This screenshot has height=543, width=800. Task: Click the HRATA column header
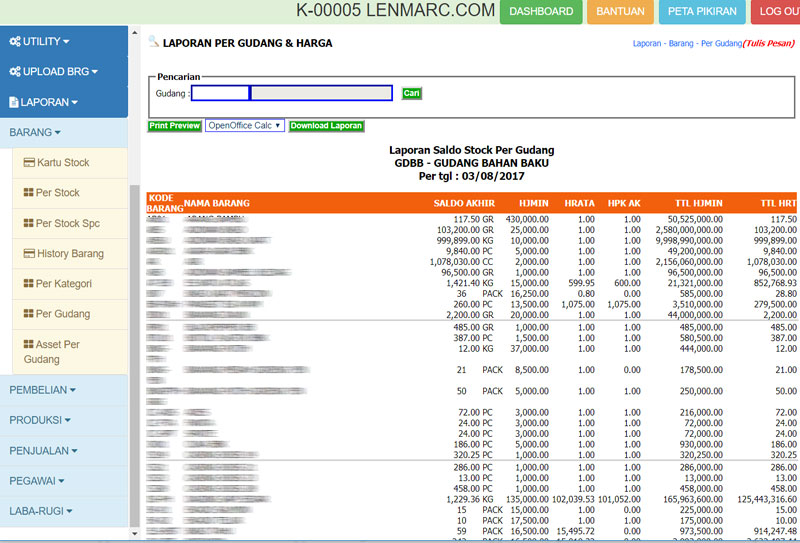[579, 203]
